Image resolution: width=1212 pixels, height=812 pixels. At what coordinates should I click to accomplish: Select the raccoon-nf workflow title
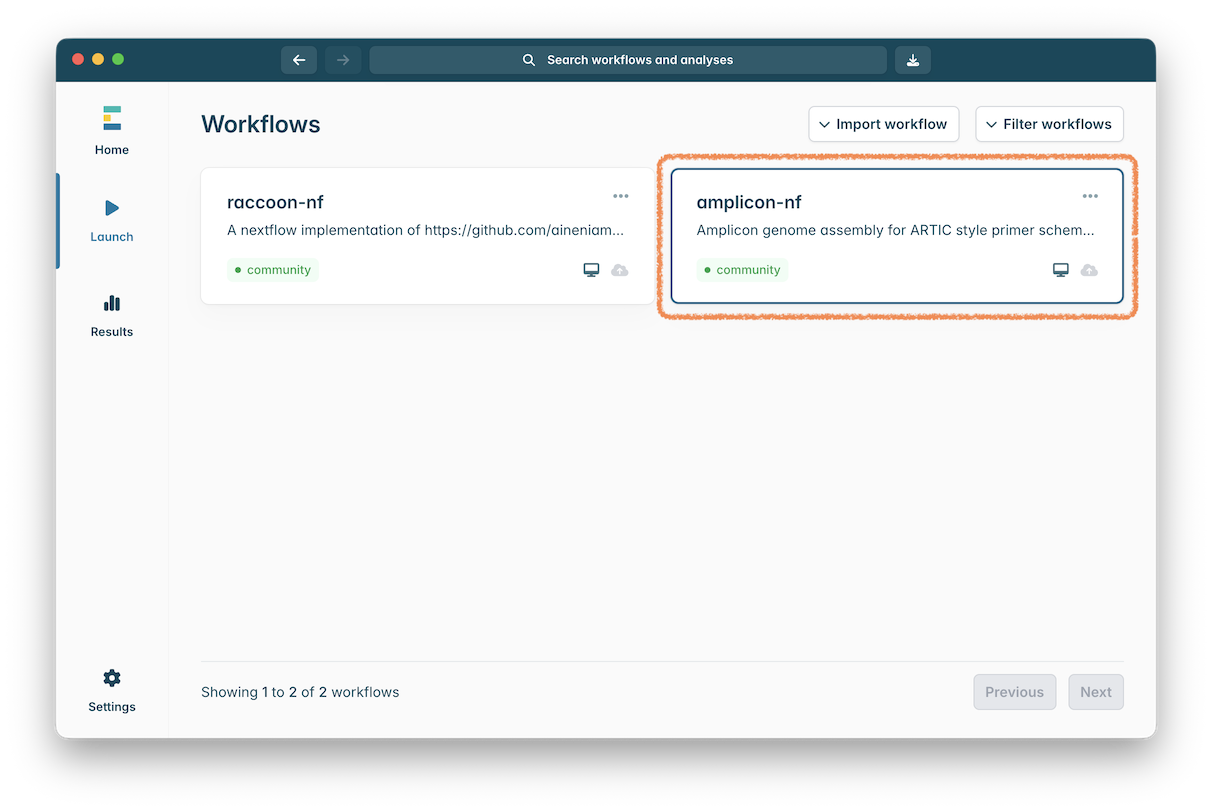click(275, 202)
